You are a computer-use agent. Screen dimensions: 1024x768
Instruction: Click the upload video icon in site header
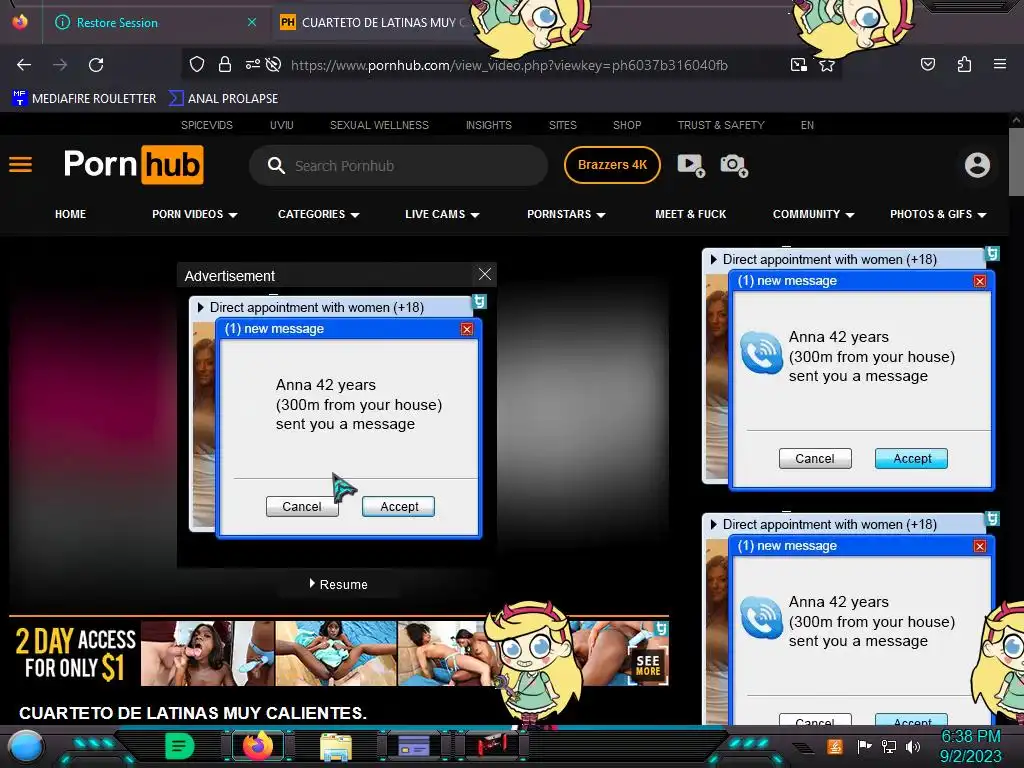pos(691,165)
